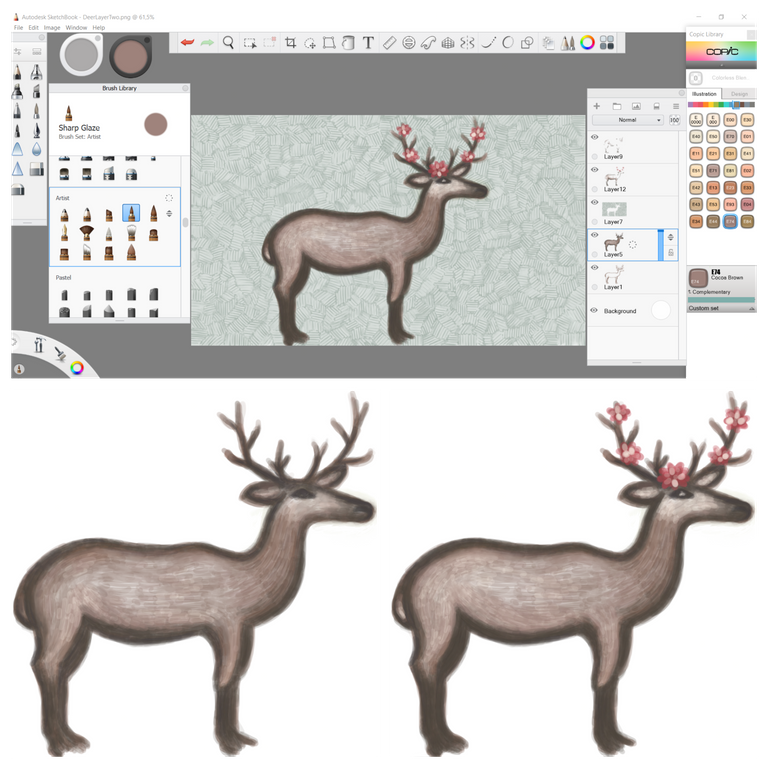Select the Flood Fill bucket tool
The height and width of the screenshot is (768, 768).
coord(348,43)
